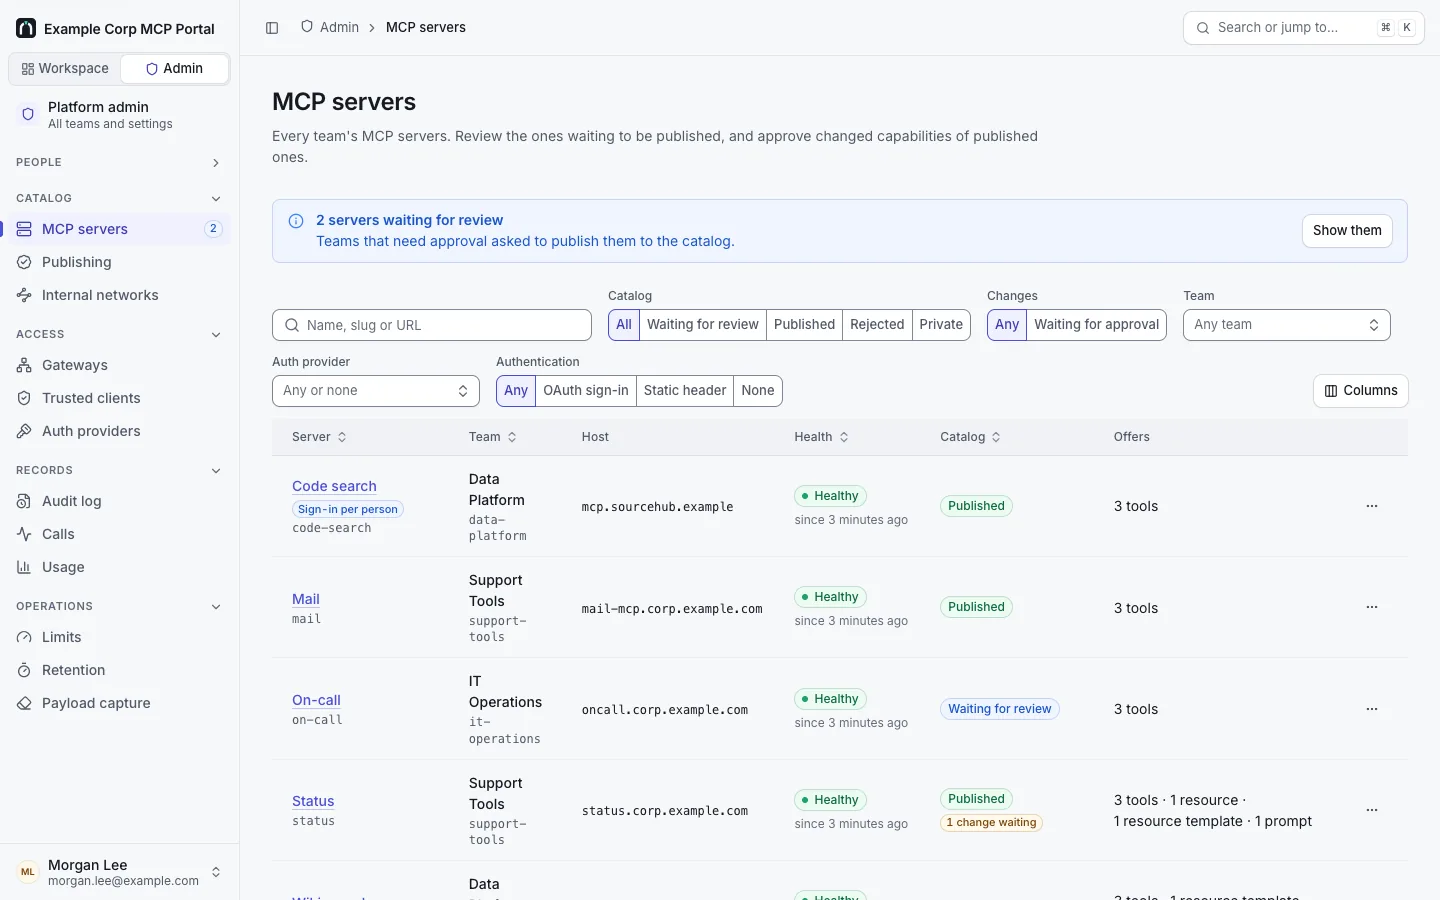Open row actions for On-call server
The width and height of the screenshot is (1440, 900).
click(x=1372, y=709)
